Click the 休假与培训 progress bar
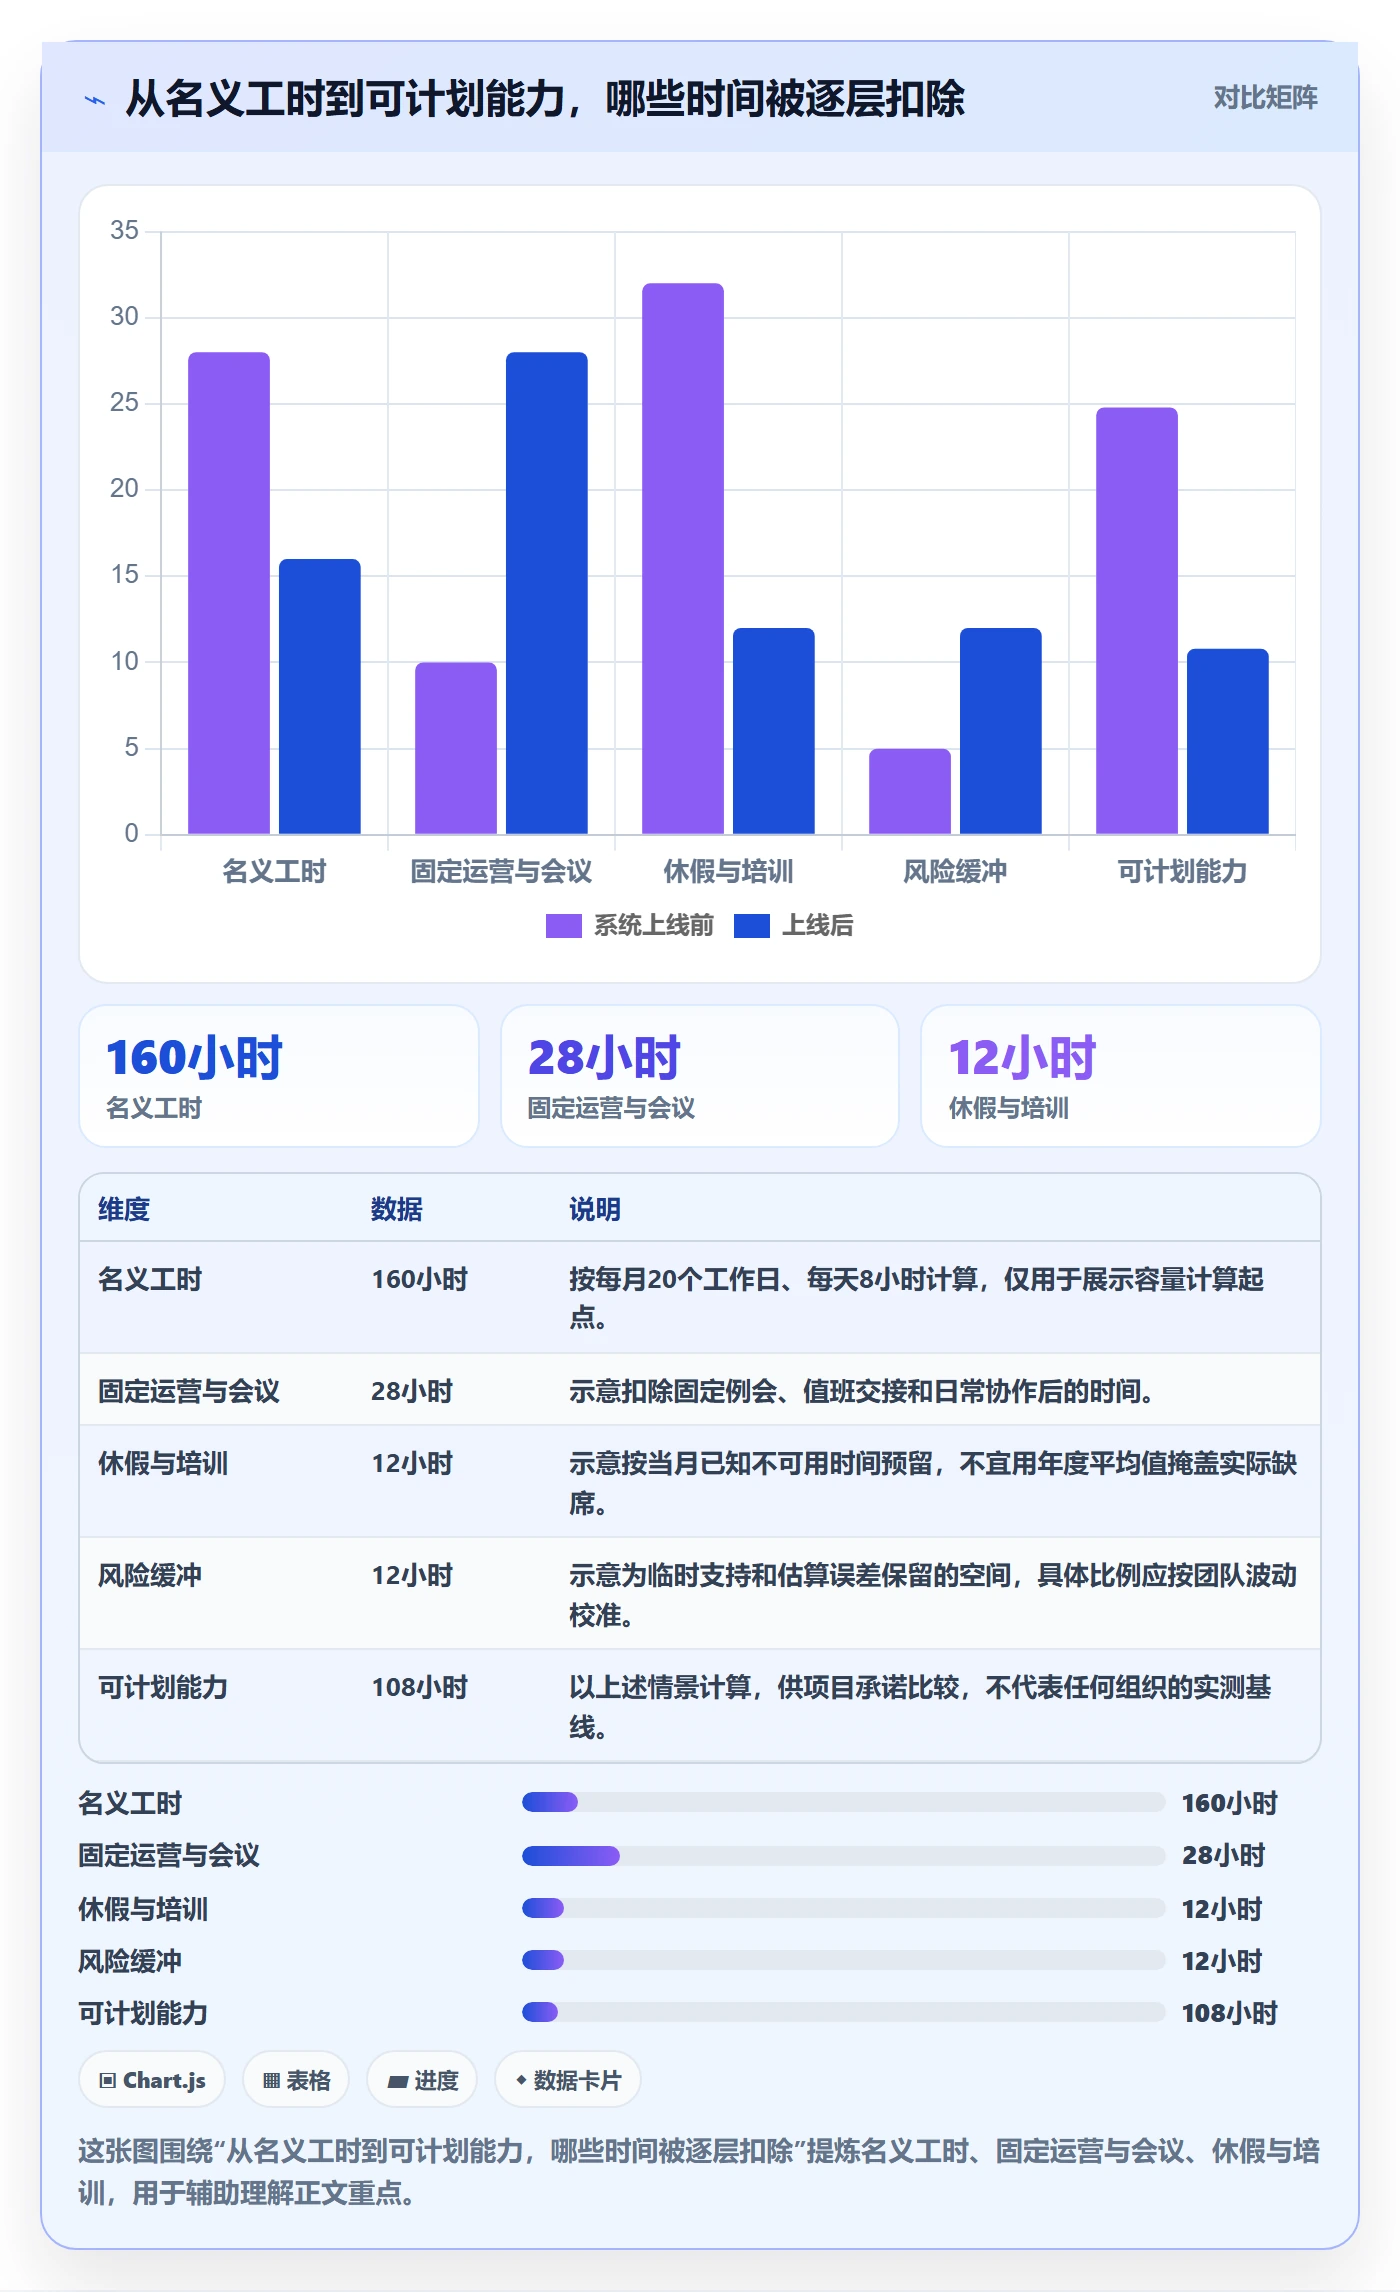1400x2292 pixels. pos(843,1908)
